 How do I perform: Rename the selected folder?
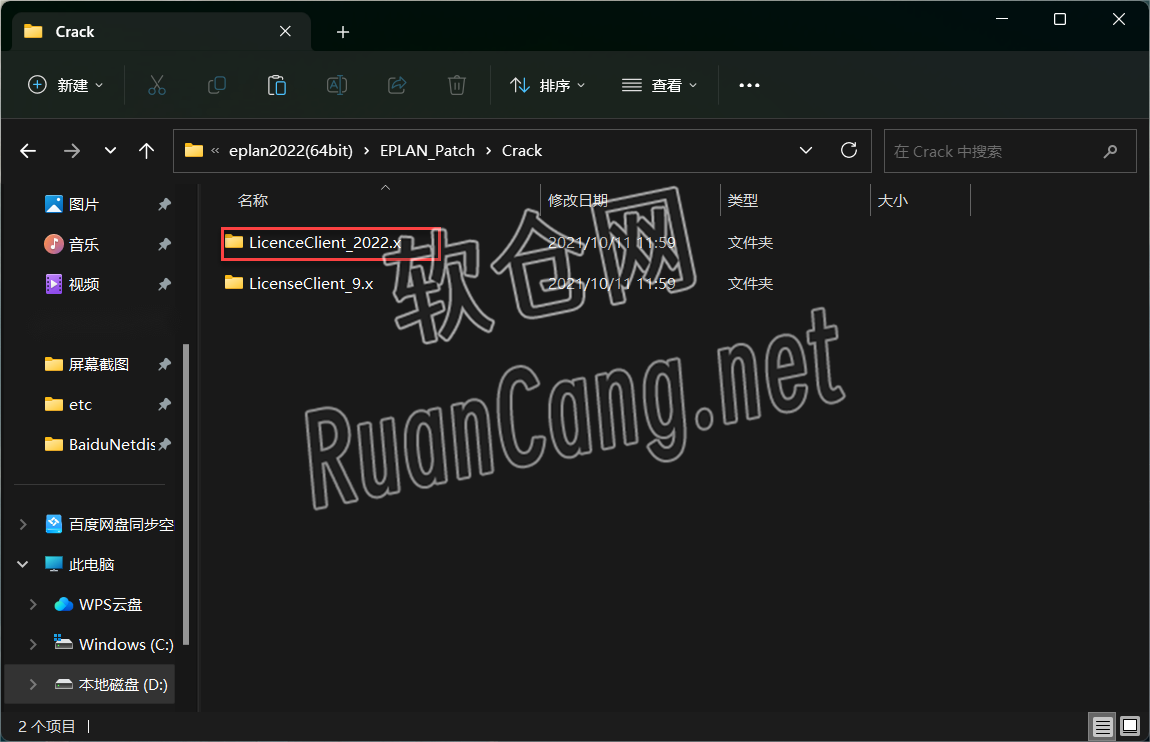pyautogui.click(x=337, y=85)
